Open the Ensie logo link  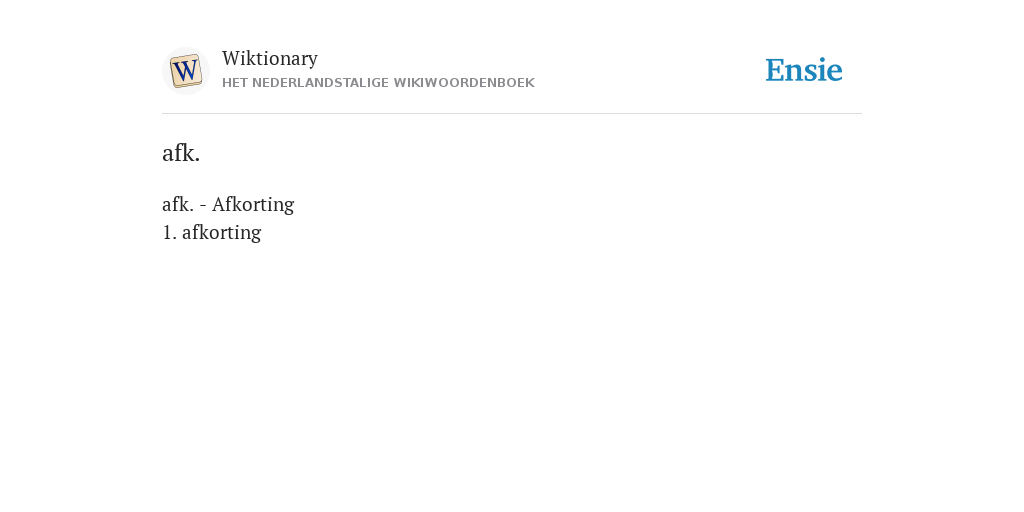[x=804, y=70]
